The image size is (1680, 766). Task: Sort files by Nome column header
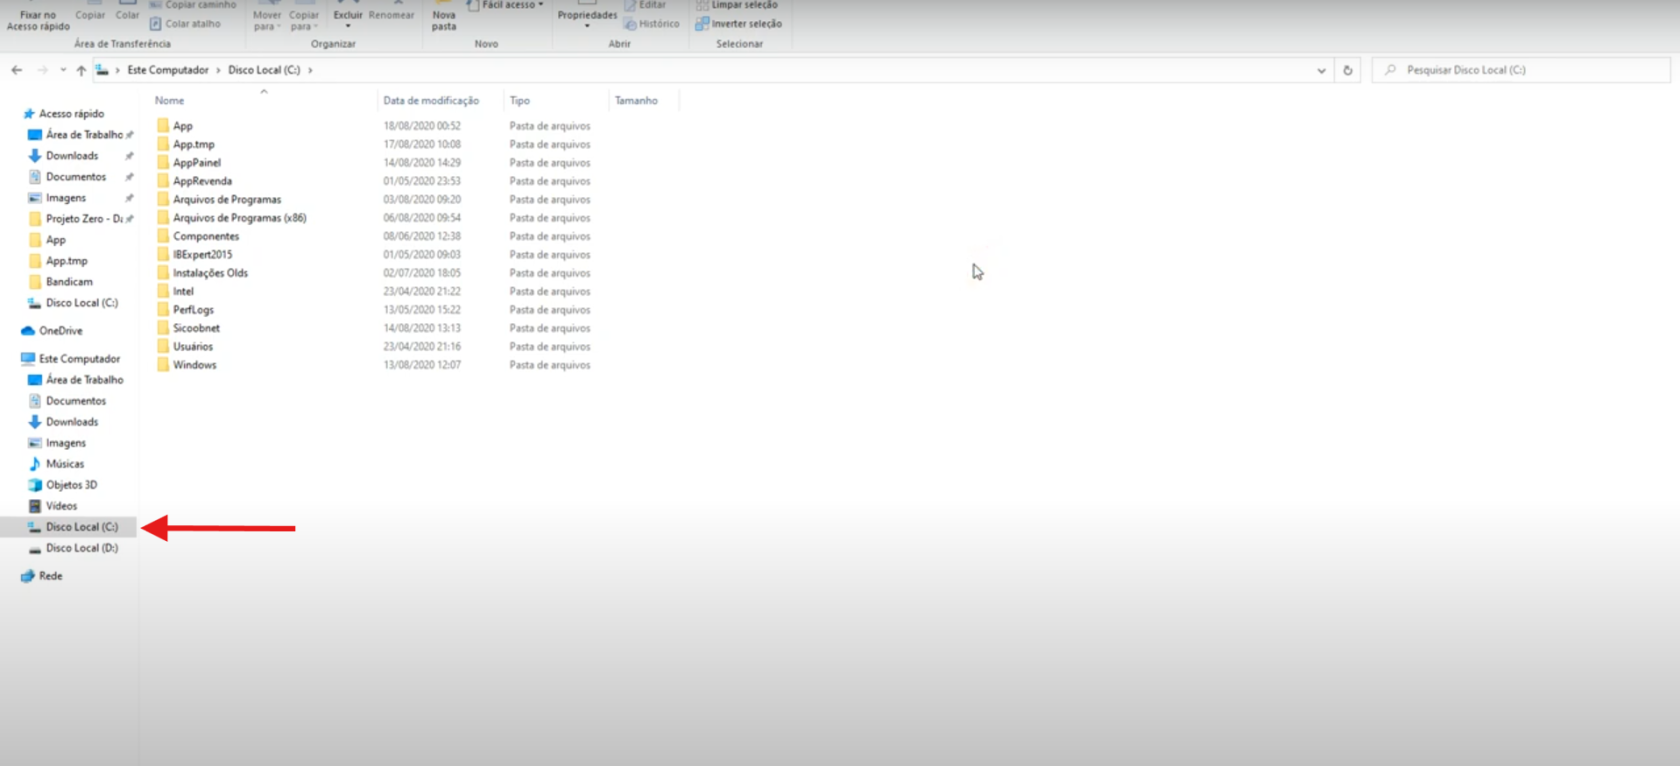169,101
